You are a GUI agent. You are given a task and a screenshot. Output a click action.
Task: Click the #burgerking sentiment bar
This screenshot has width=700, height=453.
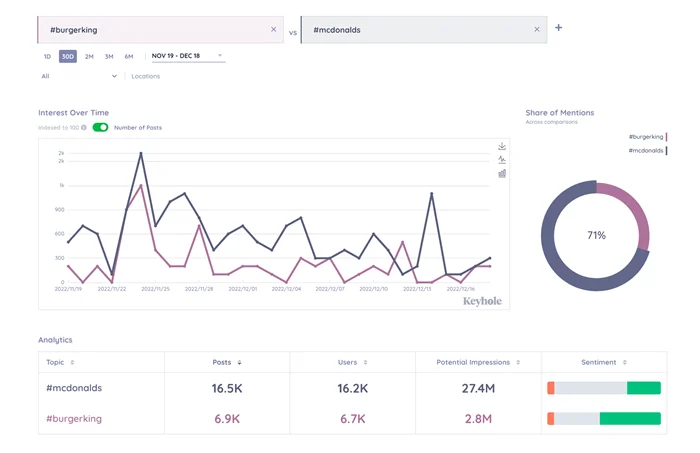point(604,419)
